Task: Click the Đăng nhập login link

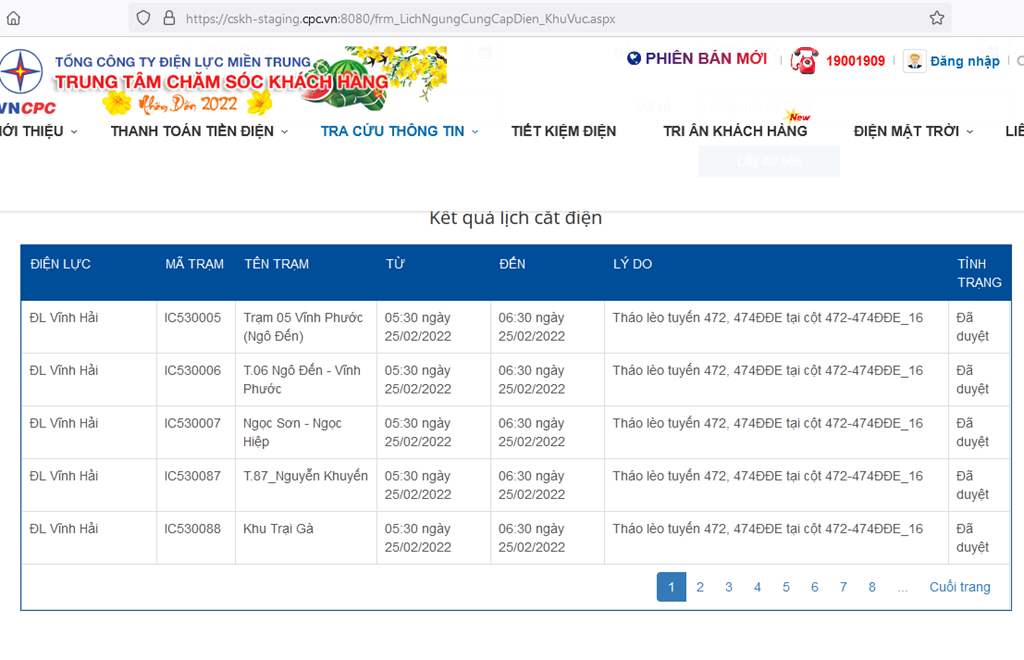Action: (x=964, y=61)
